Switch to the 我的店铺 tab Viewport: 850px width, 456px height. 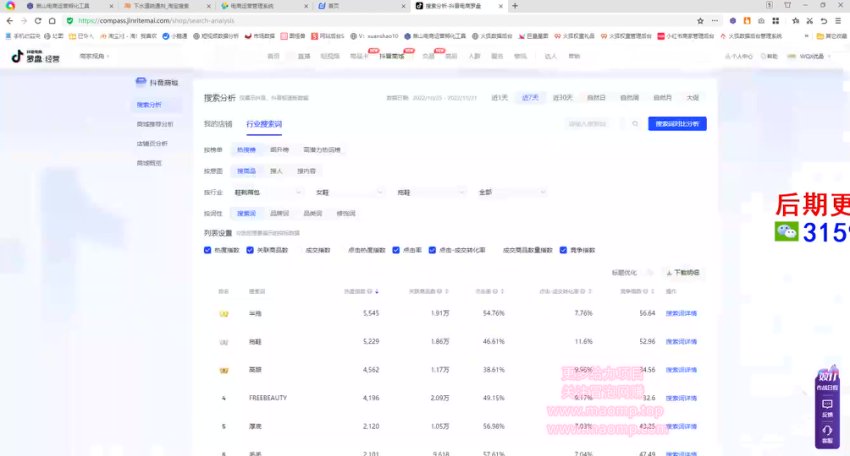click(217, 124)
